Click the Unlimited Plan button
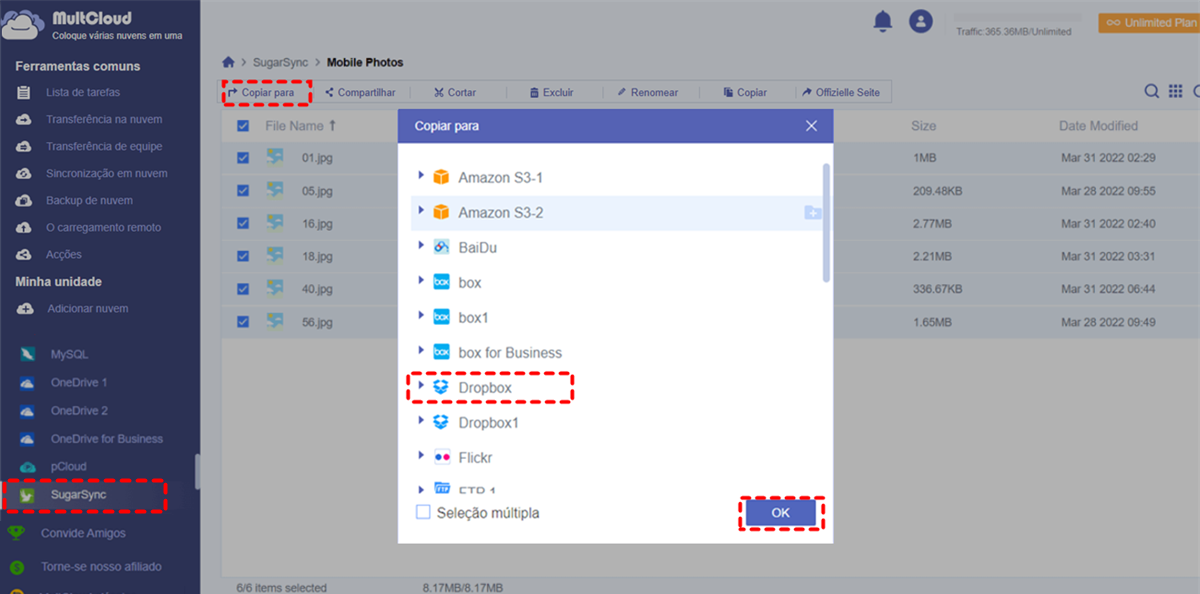The height and width of the screenshot is (594, 1200). (x=1148, y=22)
